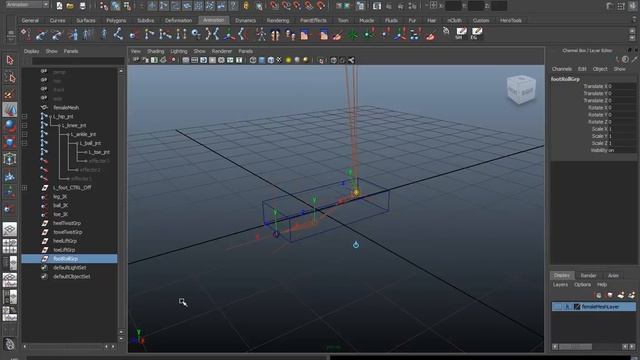The image size is (640, 360).
Task: Open the Render layer tab
Action: (588, 276)
